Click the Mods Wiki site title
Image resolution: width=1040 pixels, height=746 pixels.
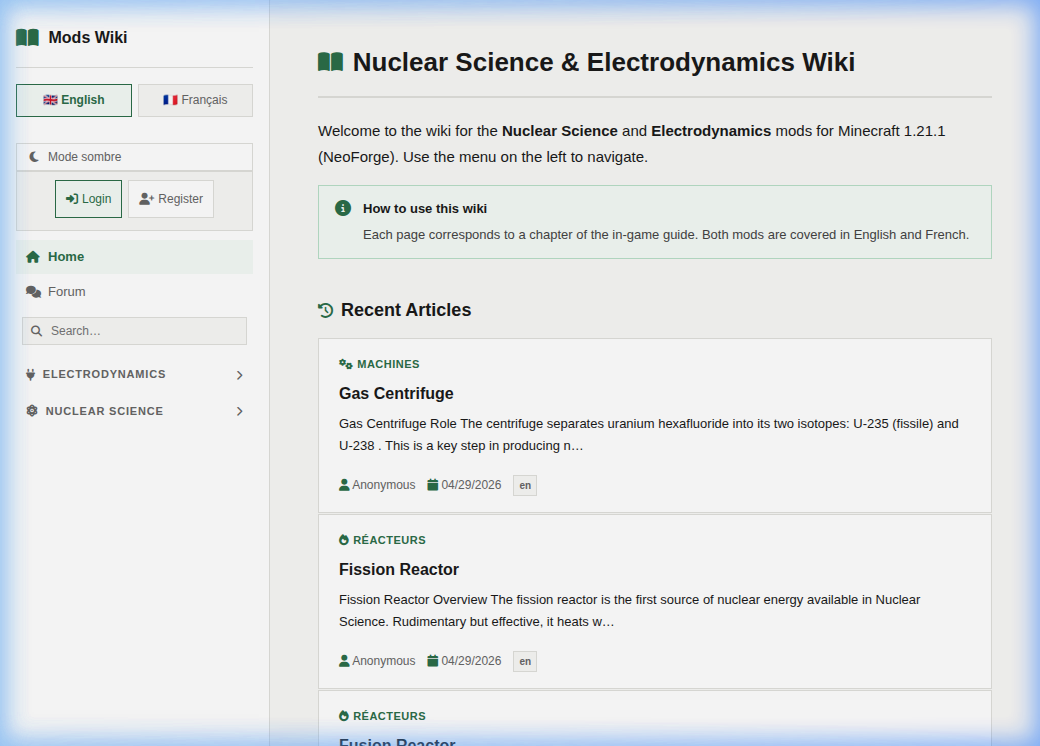click(88, 38)
